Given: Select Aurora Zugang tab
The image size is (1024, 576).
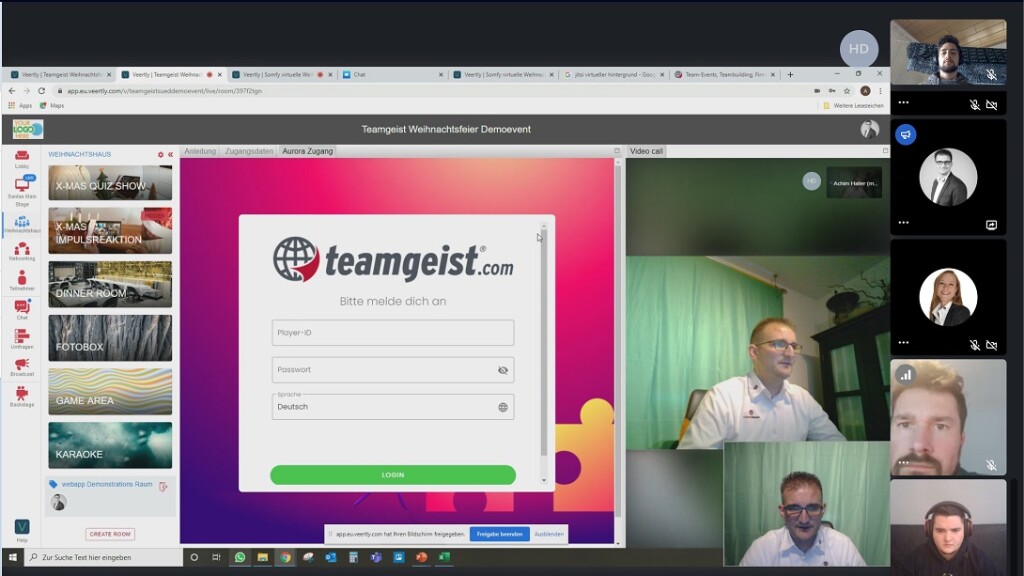Looking at the screenshot, I should pos(308,151).
